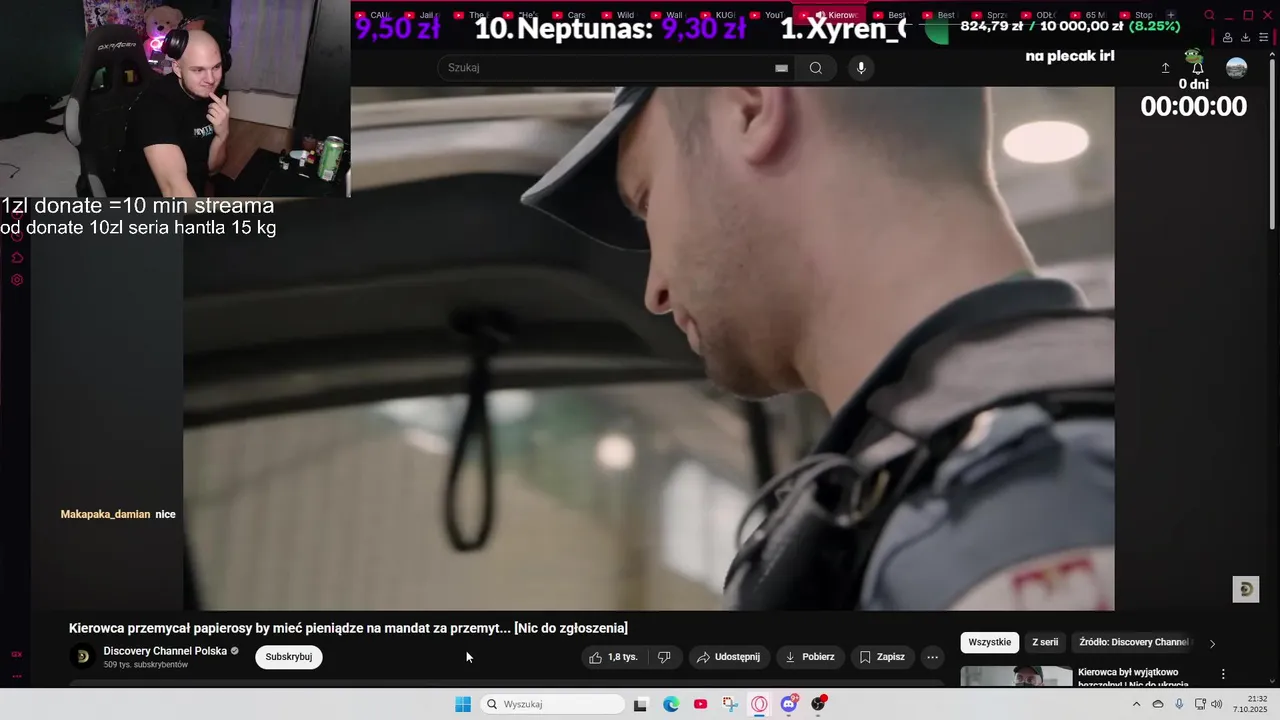The width and height of the screenshot is (1280, 720).
Task: Click the Opera sidebar icon above the settings gear
Action: 17,257
